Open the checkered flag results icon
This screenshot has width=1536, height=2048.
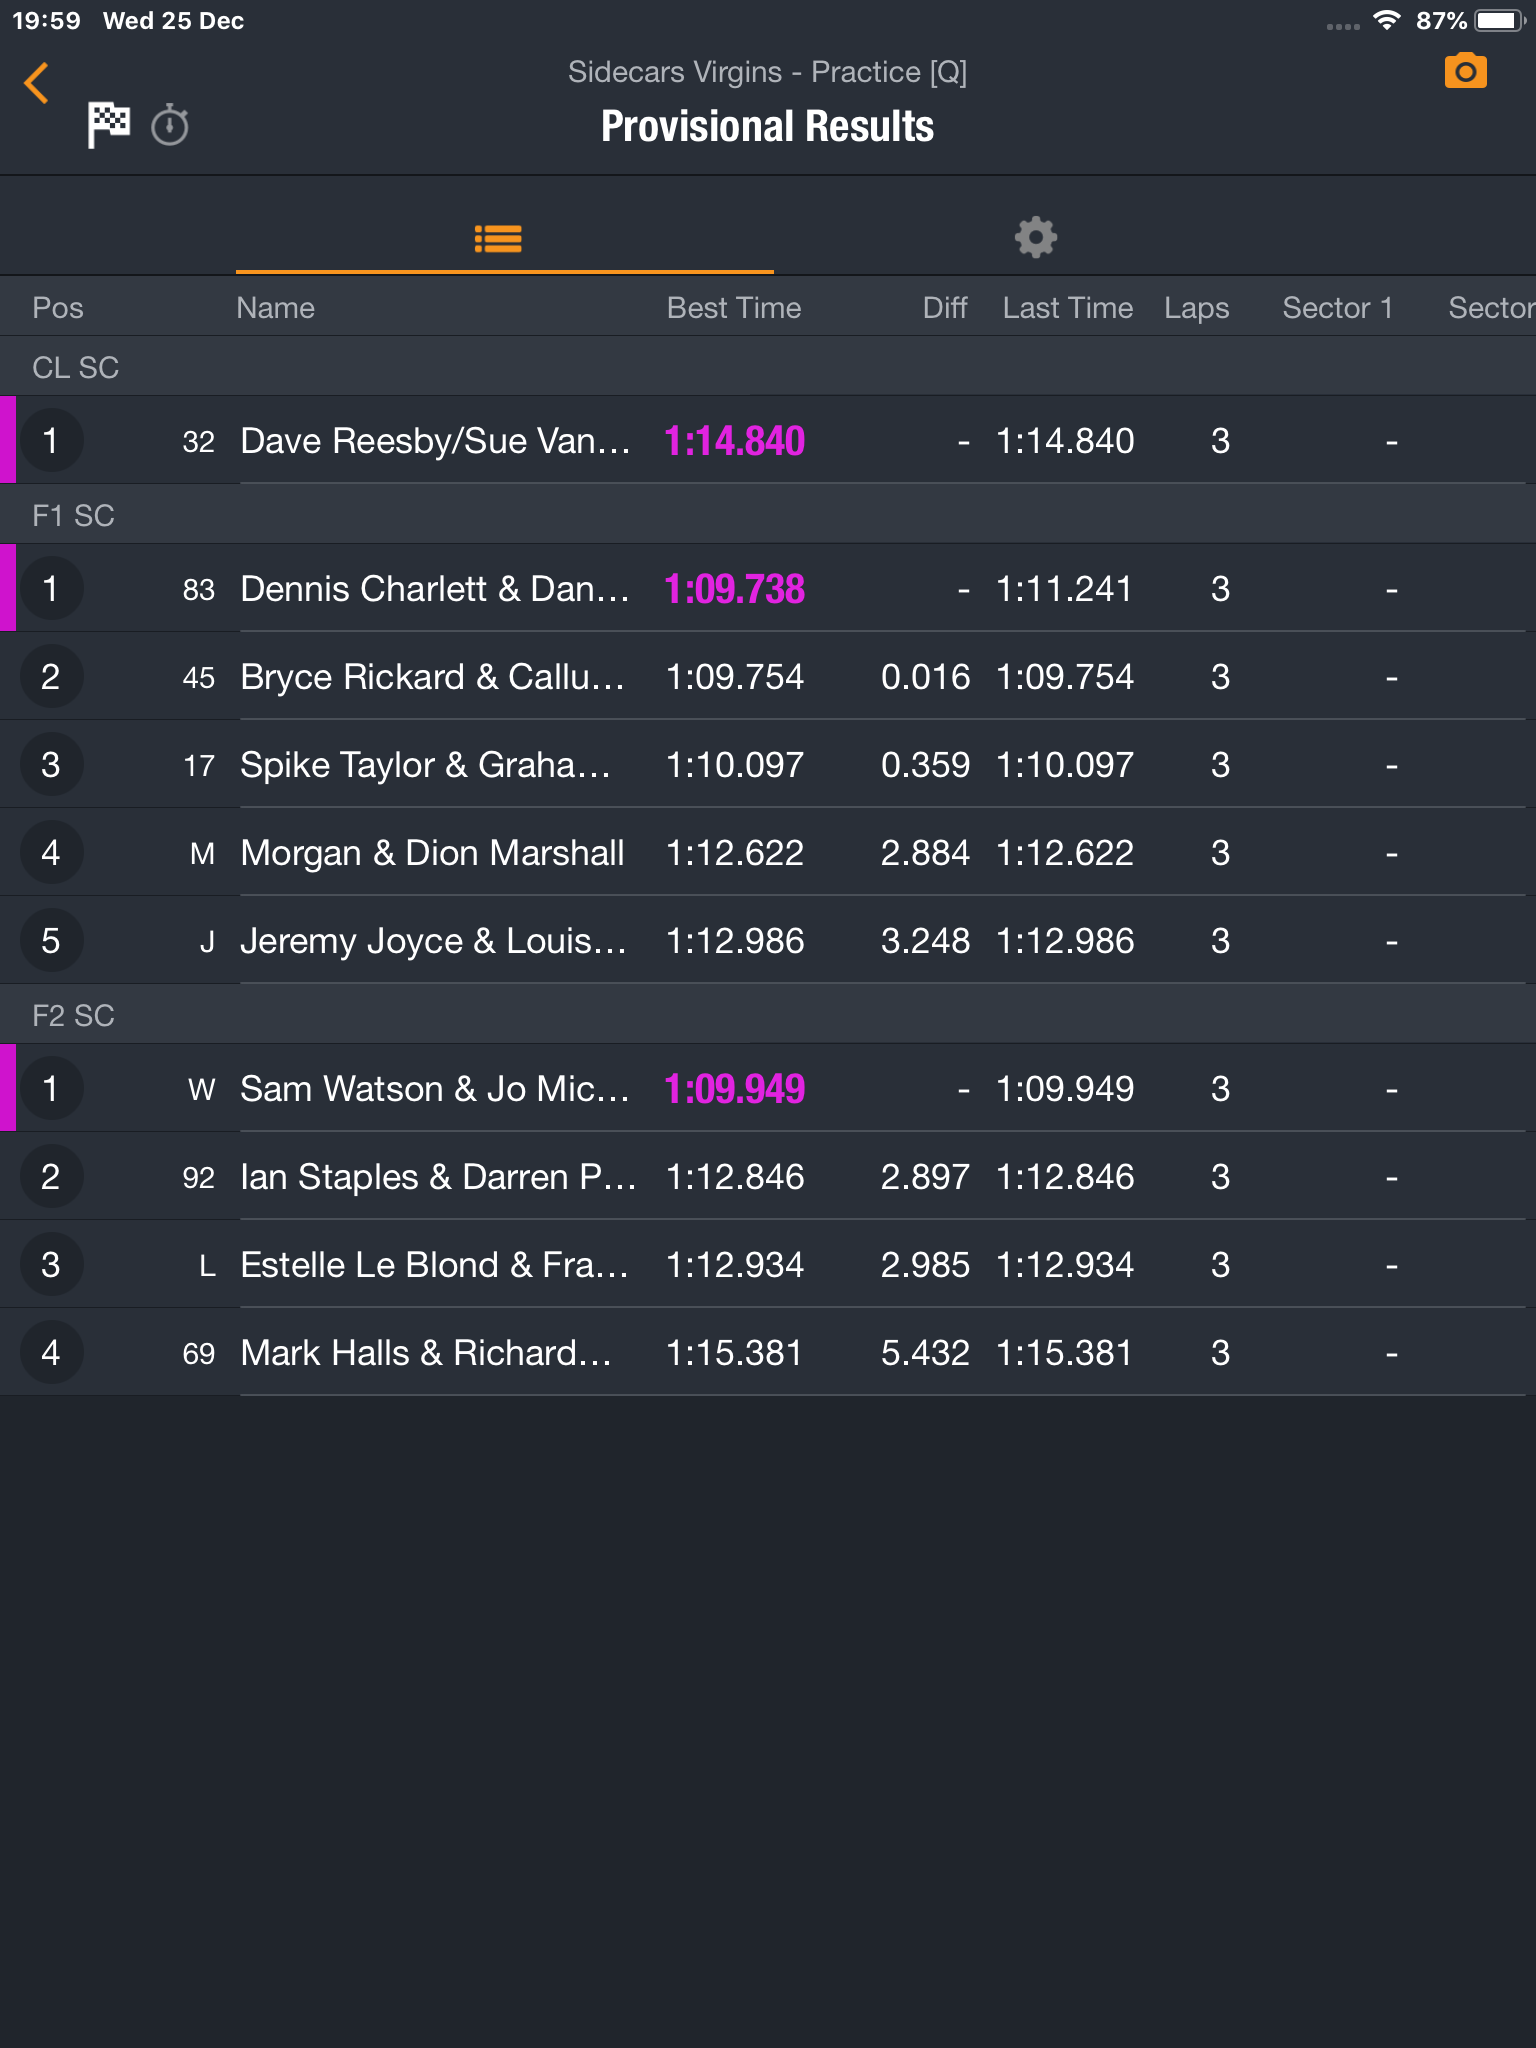(108, 125)
